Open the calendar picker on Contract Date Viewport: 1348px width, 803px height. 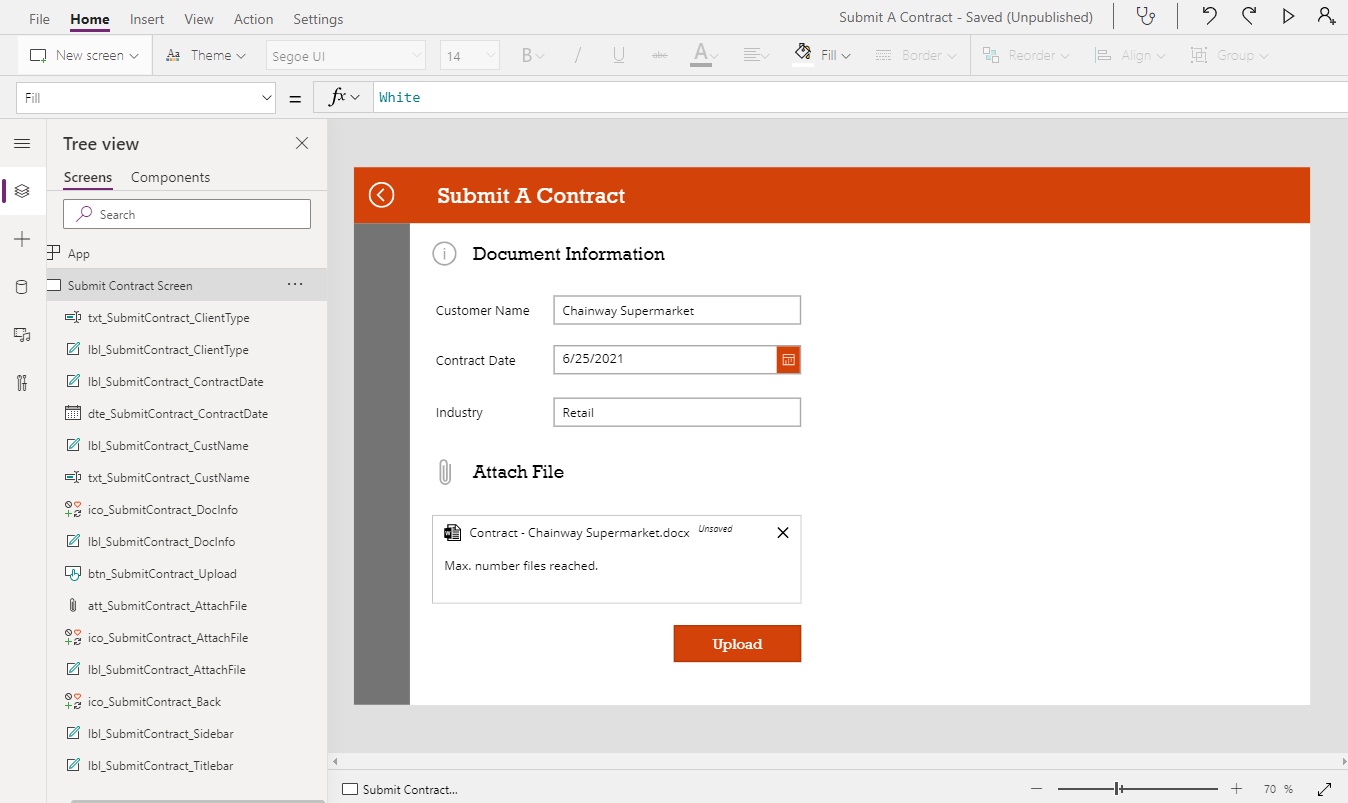click(x=789, y=359)
